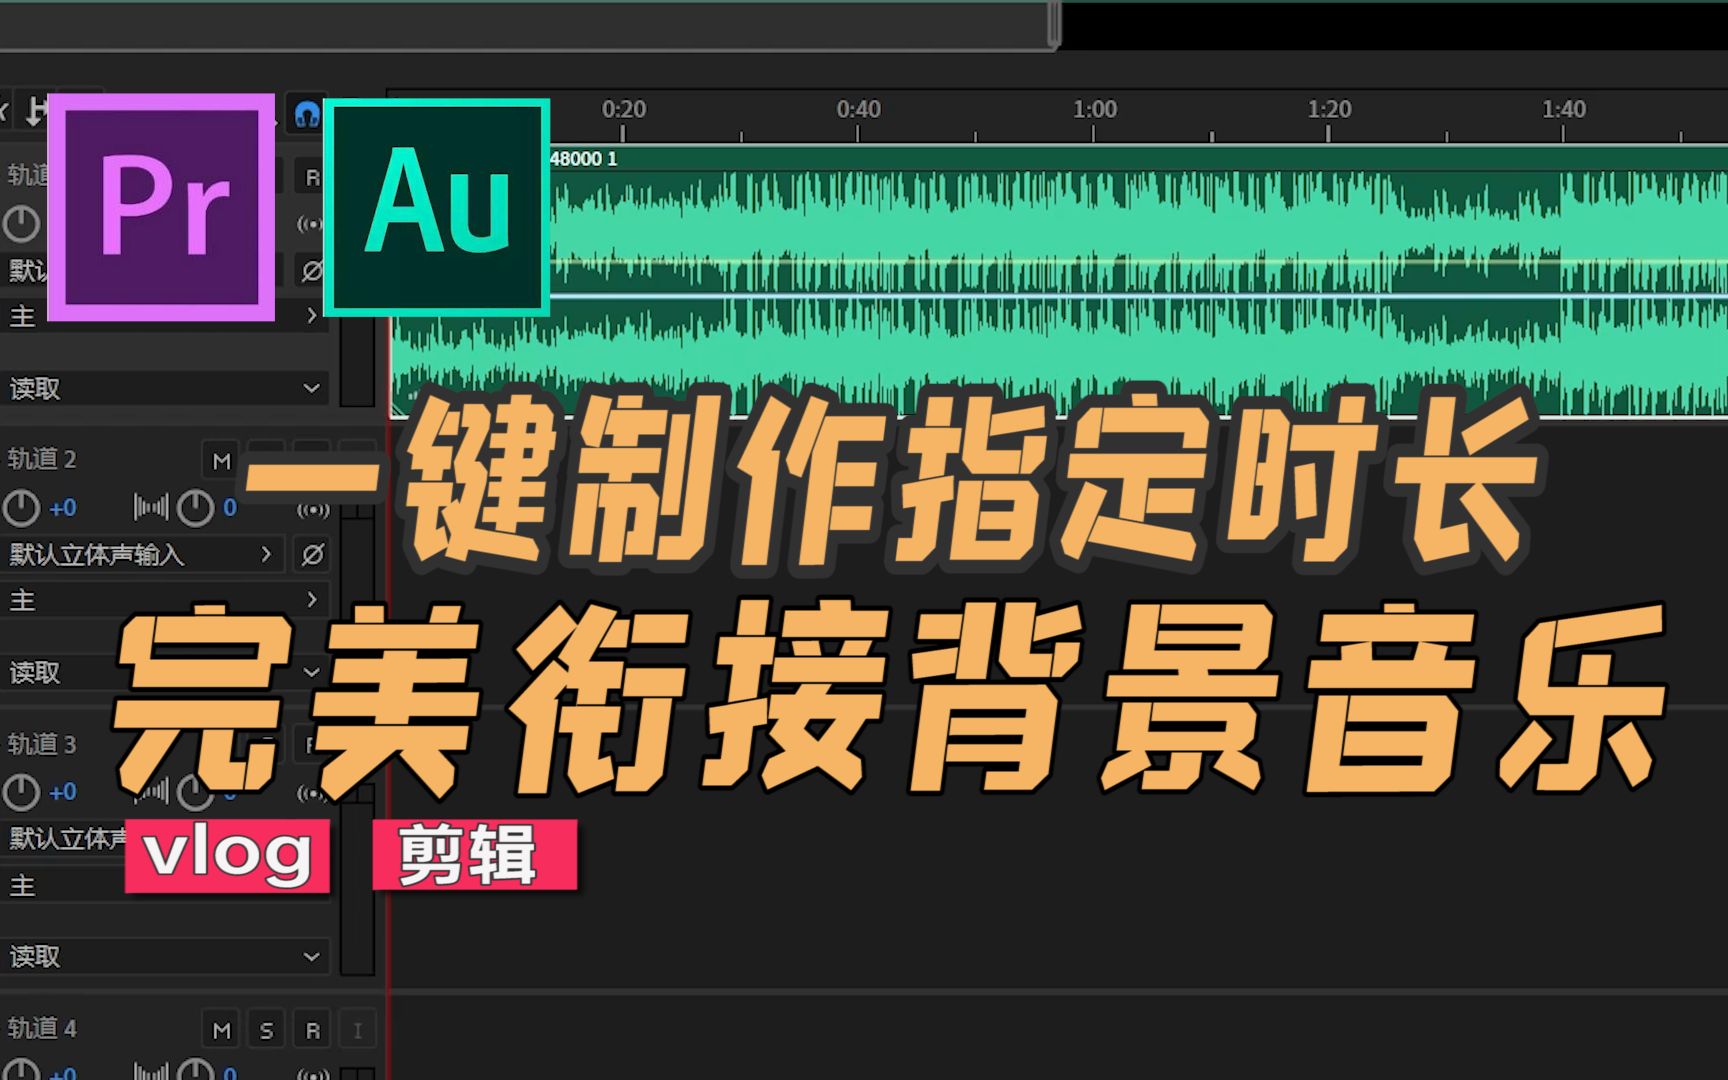The width and height of the screenshot is (1728, 1080).
Task: Click track 1 monitor input icon
Action: point(311,224)
